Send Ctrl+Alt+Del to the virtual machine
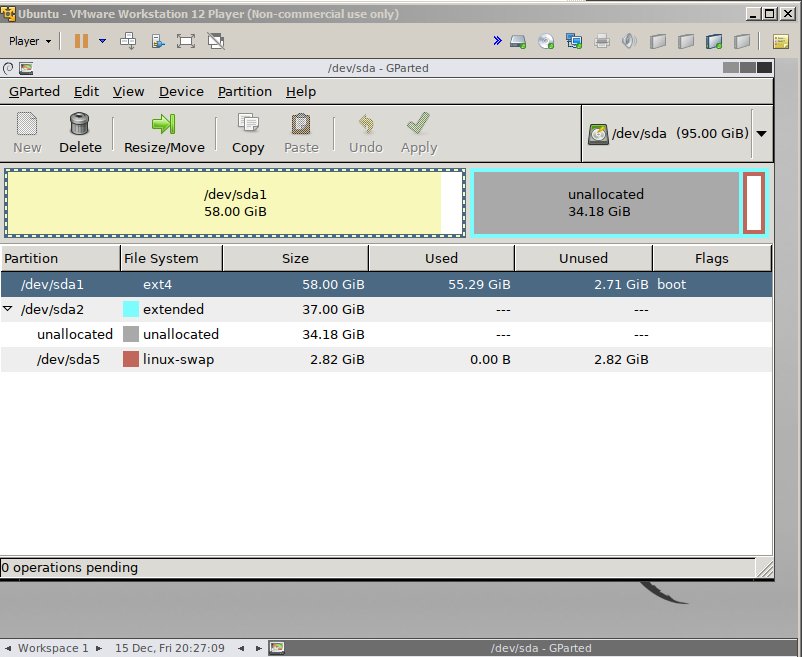Image resolution: width=802 pixels, height=657 pixels. coord(128,41)
